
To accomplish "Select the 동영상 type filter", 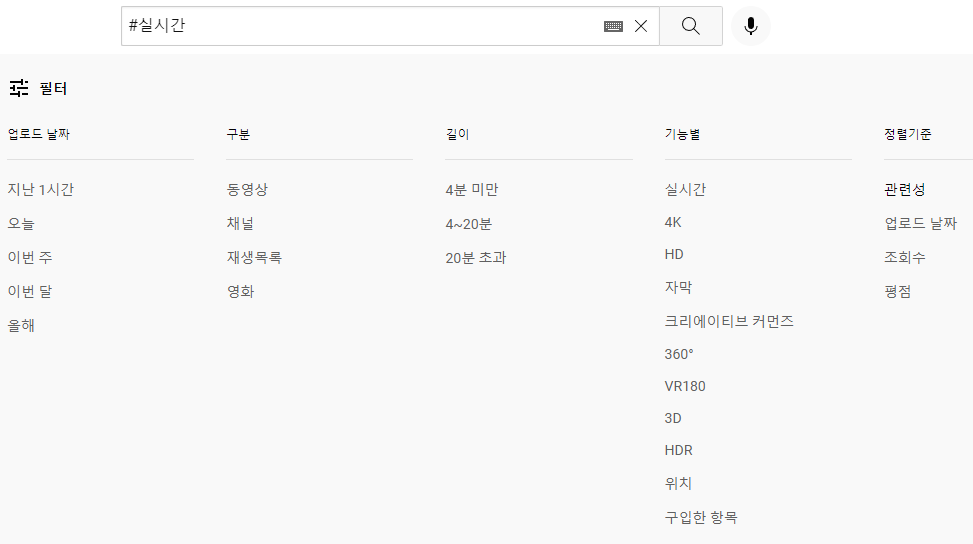I will click(x=247, y=189).
